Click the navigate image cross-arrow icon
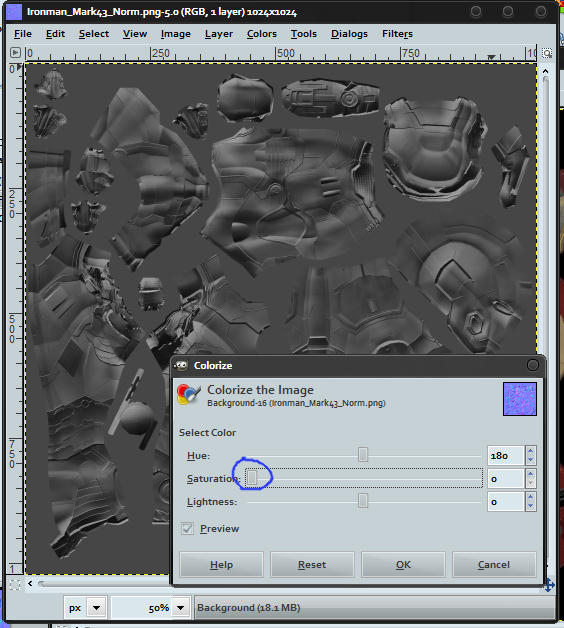 (550, 585)
